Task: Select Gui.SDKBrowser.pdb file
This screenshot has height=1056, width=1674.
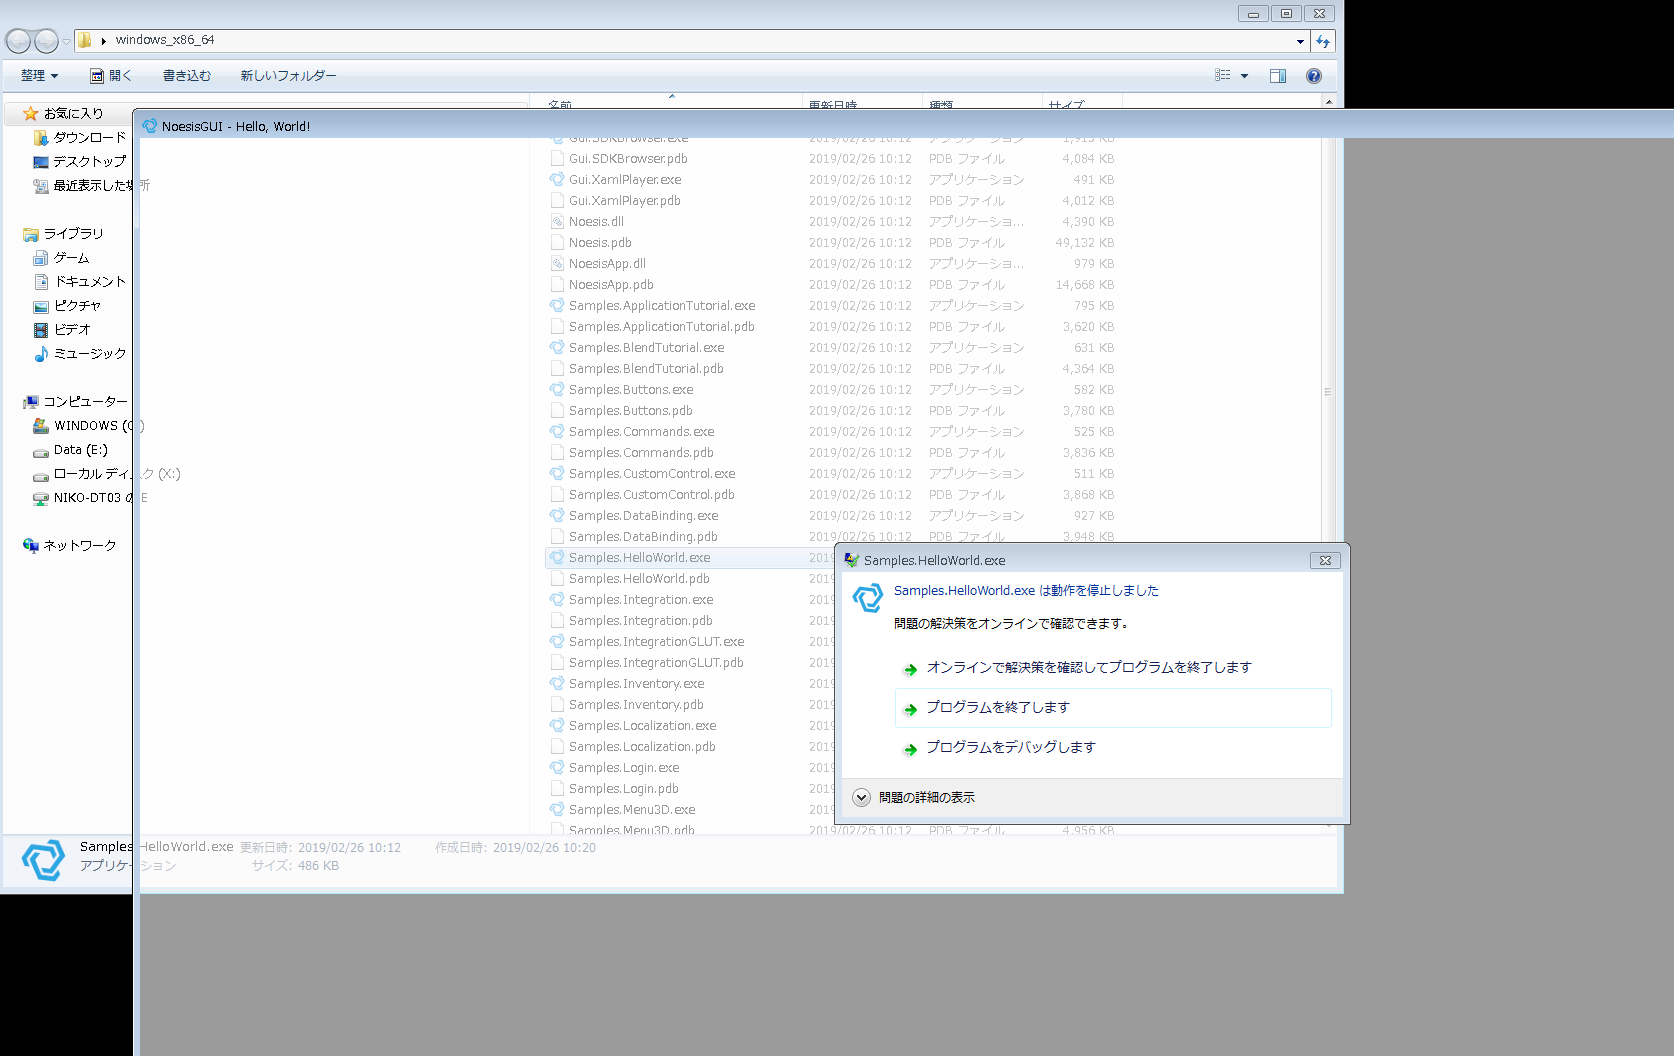Action: coord(628,159)
